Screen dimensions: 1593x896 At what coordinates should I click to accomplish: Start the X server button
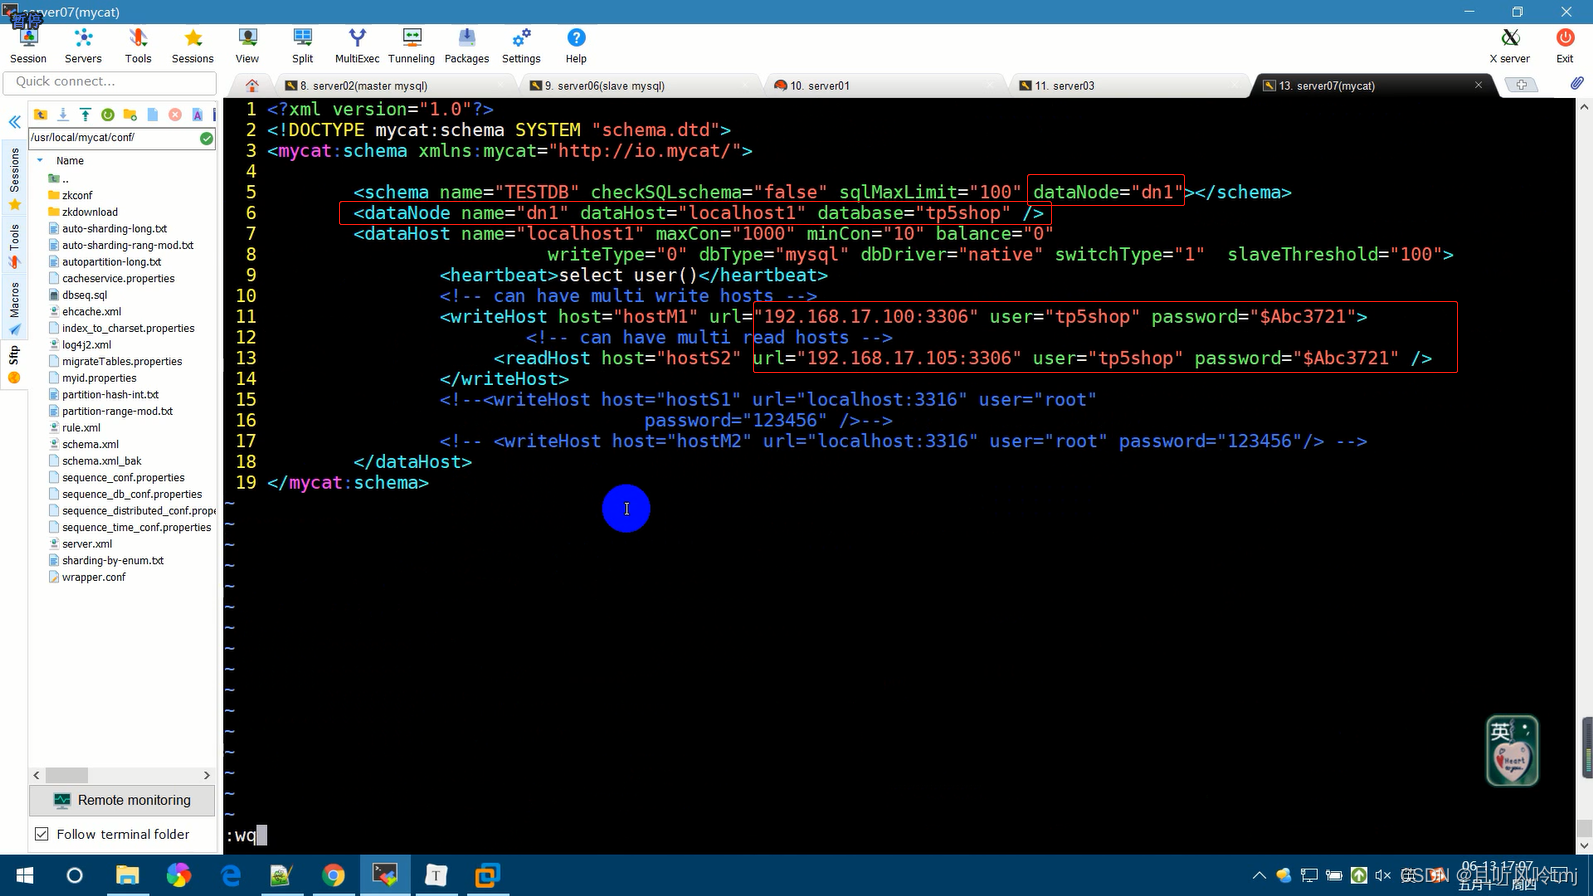[1510, 45]
